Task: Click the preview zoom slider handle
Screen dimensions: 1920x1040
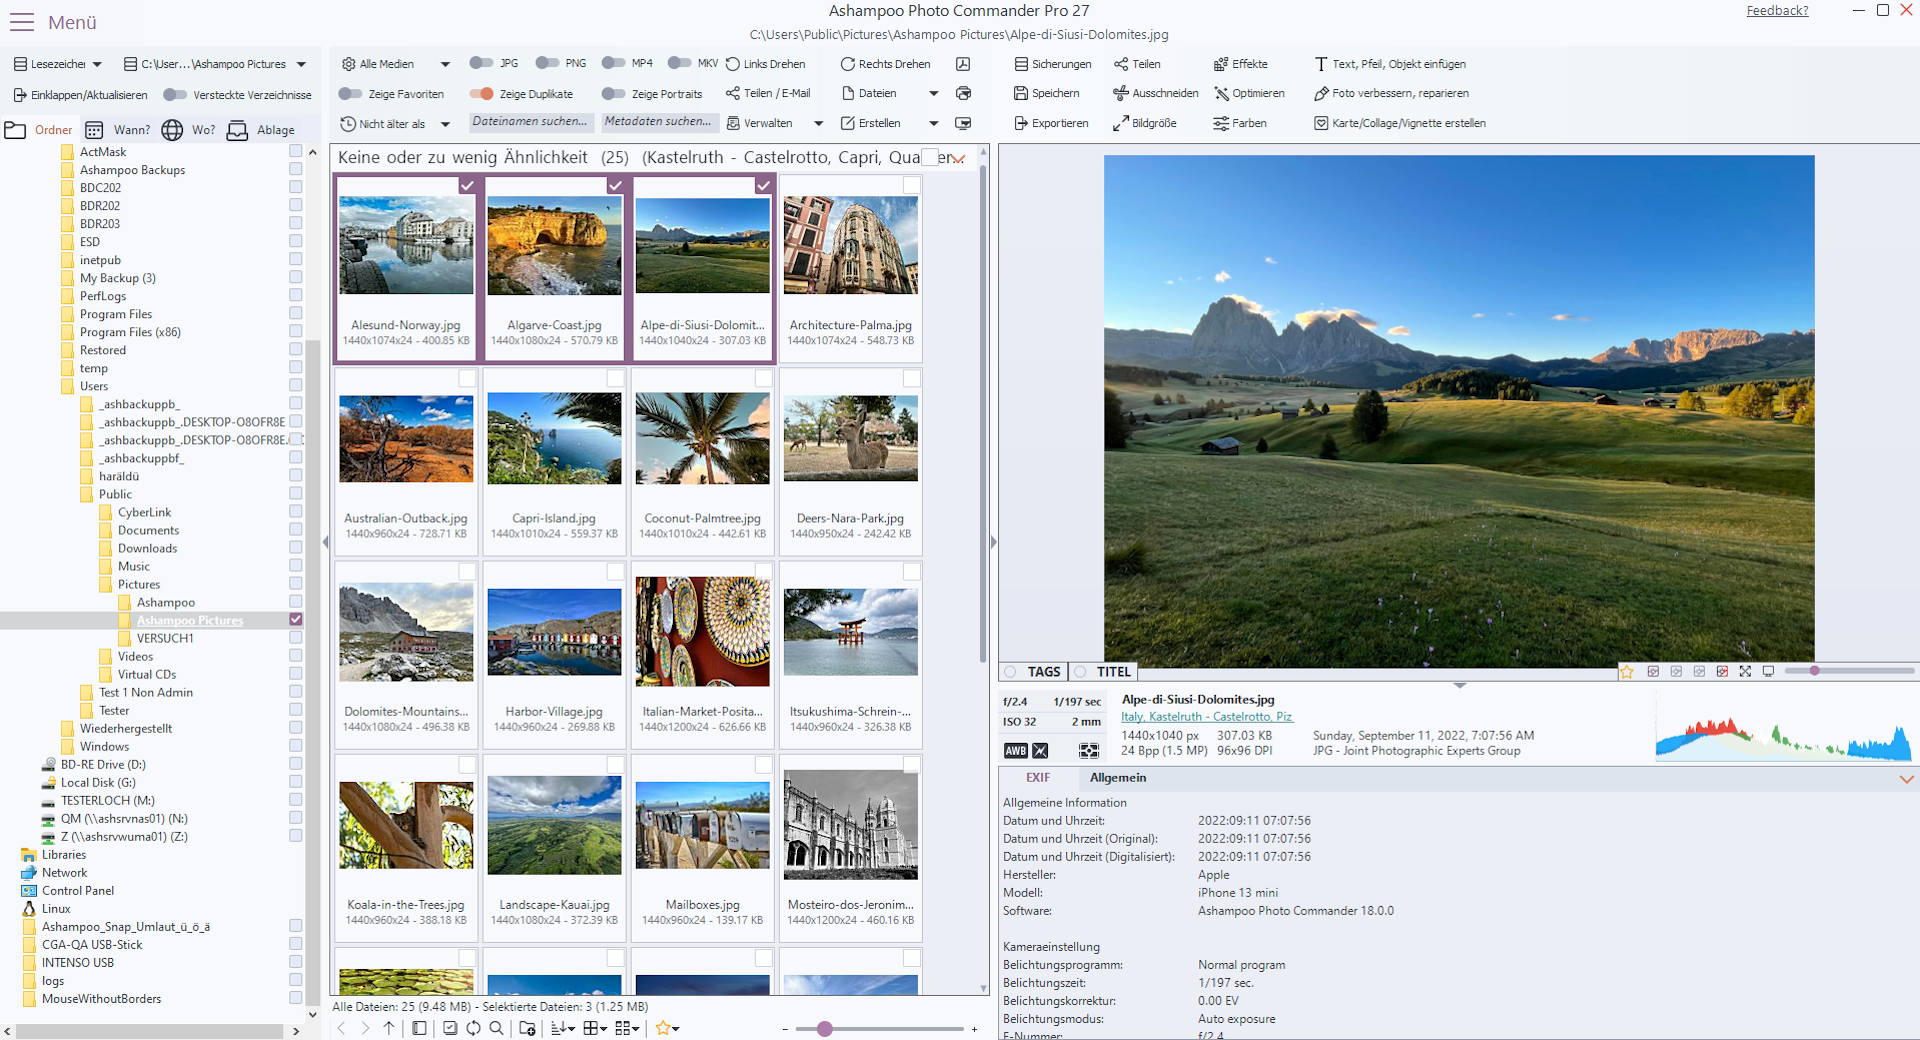Action: (x=1814, y=671)
